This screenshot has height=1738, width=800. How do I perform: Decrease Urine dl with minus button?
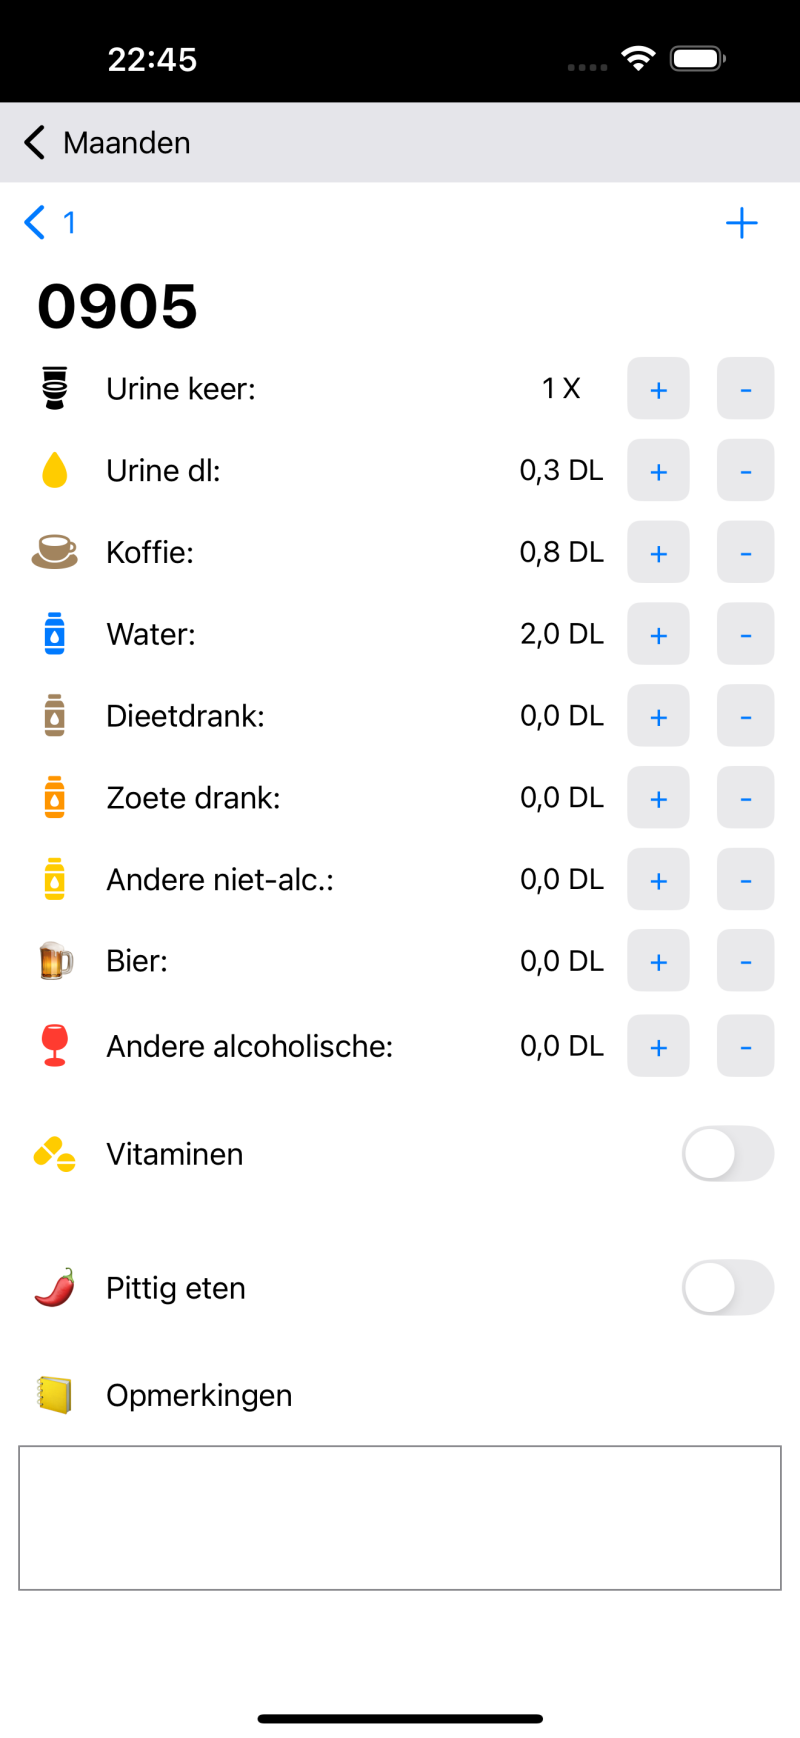point(745,471)
